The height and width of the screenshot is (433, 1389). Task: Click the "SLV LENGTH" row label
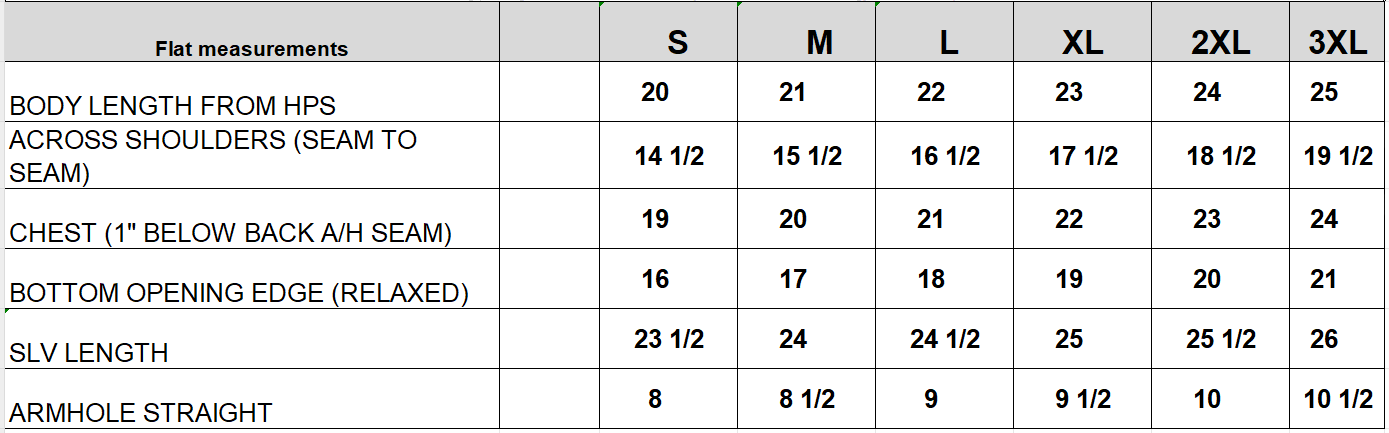pos(88,353)
